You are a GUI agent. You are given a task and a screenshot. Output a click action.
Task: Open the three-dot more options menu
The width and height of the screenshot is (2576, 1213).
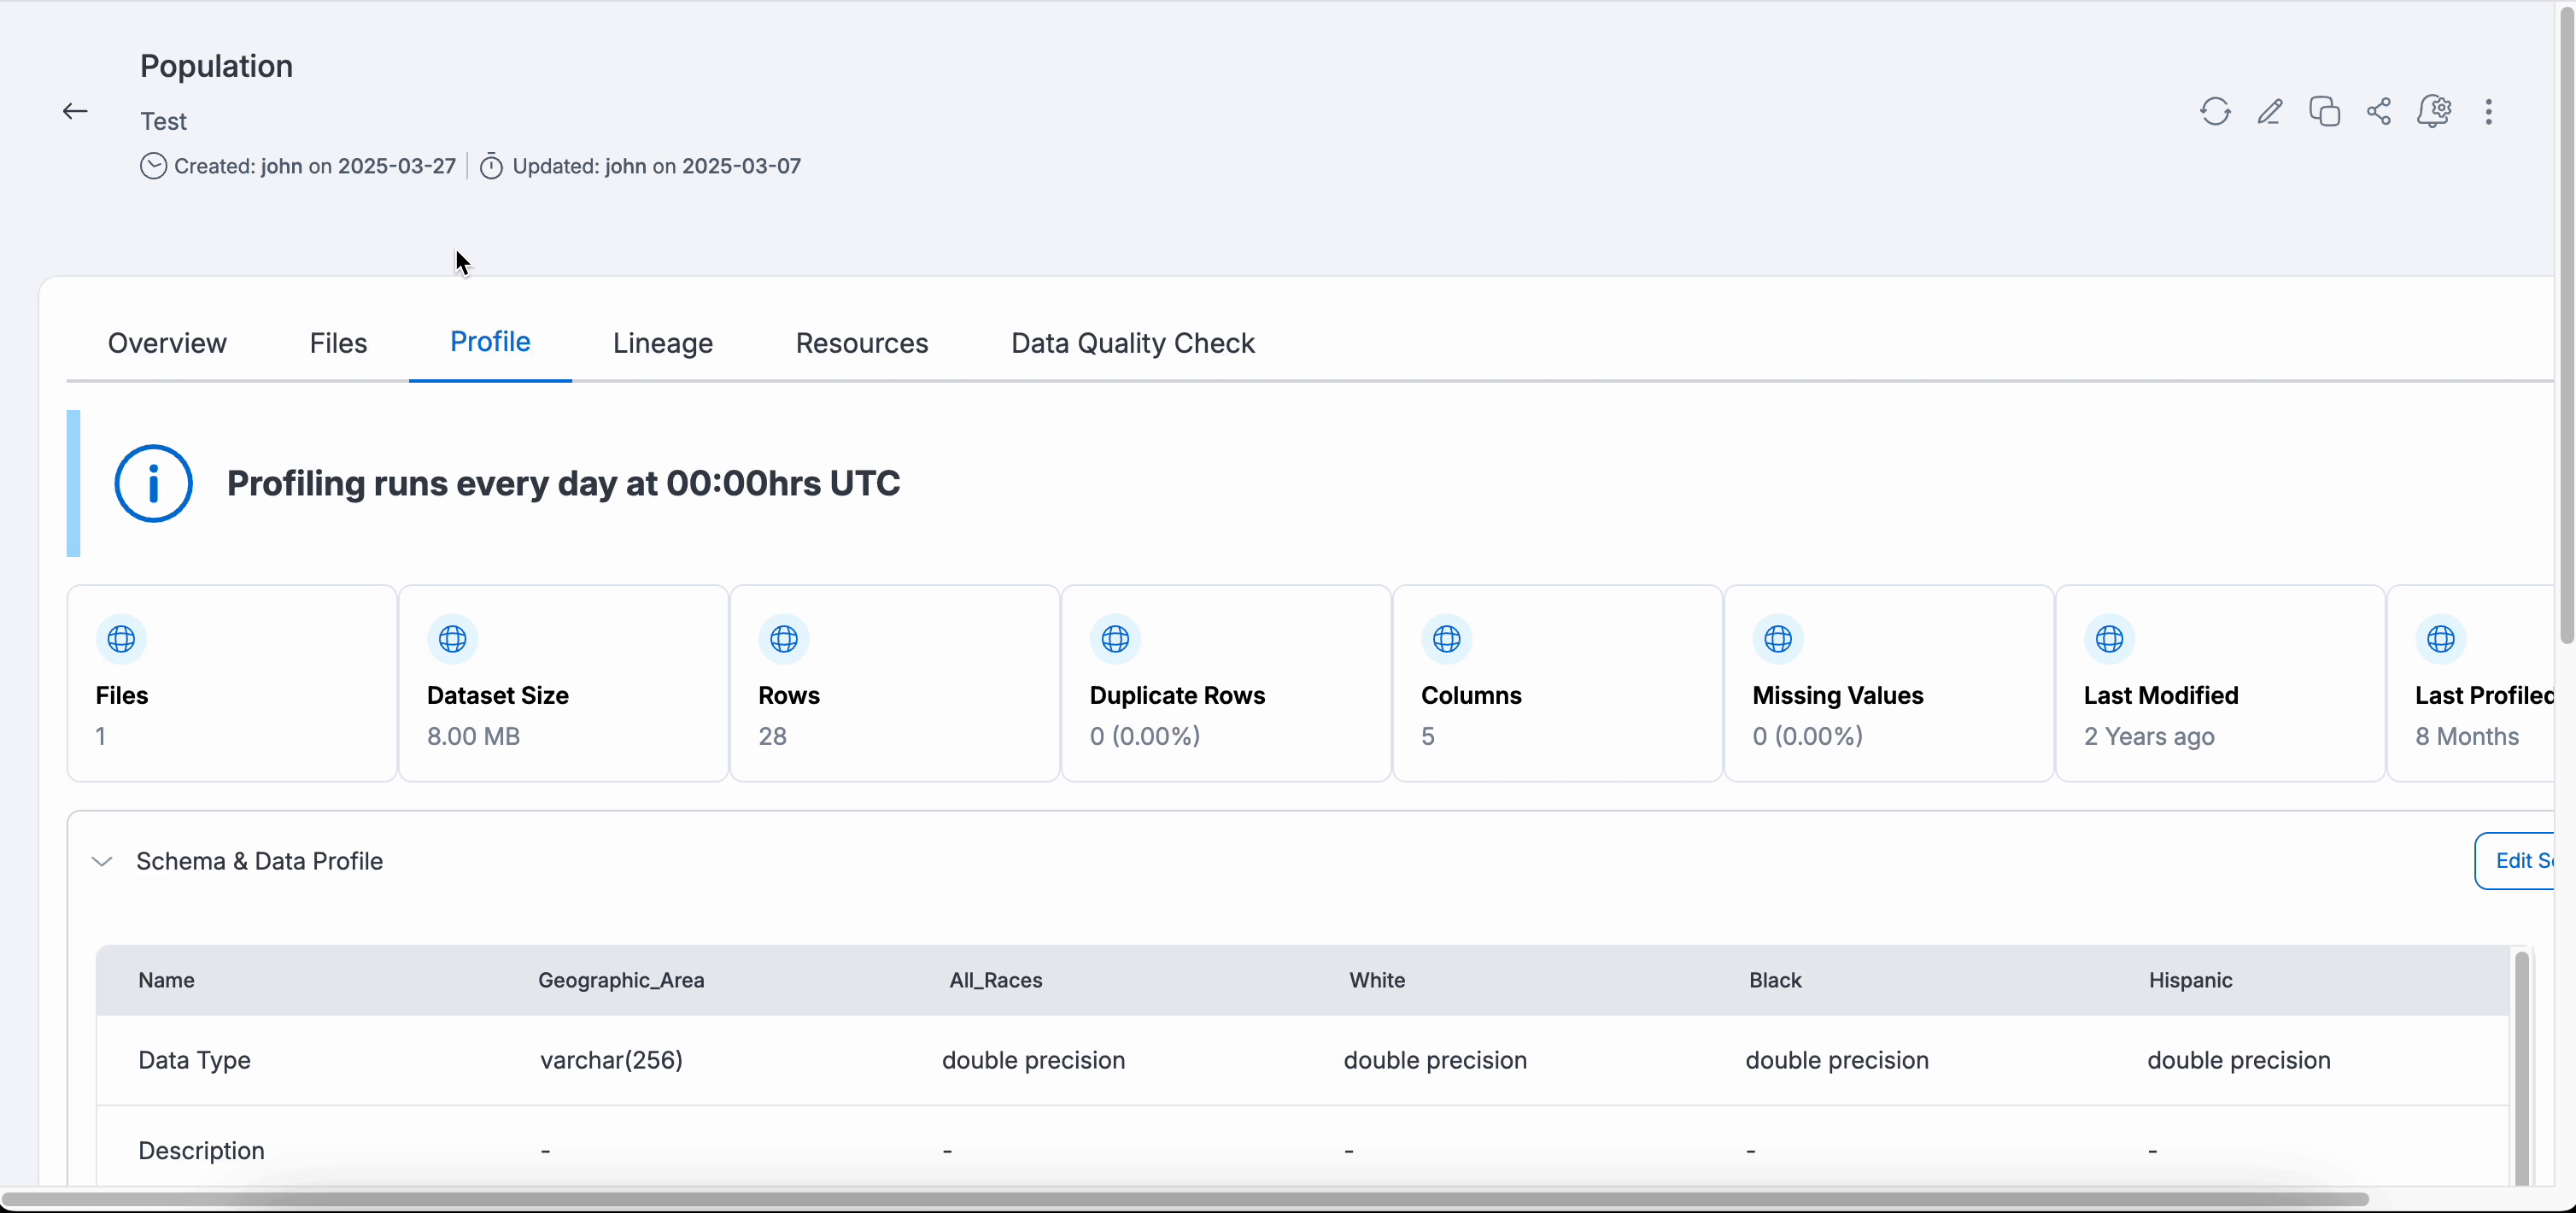(x=2489, y=111)
